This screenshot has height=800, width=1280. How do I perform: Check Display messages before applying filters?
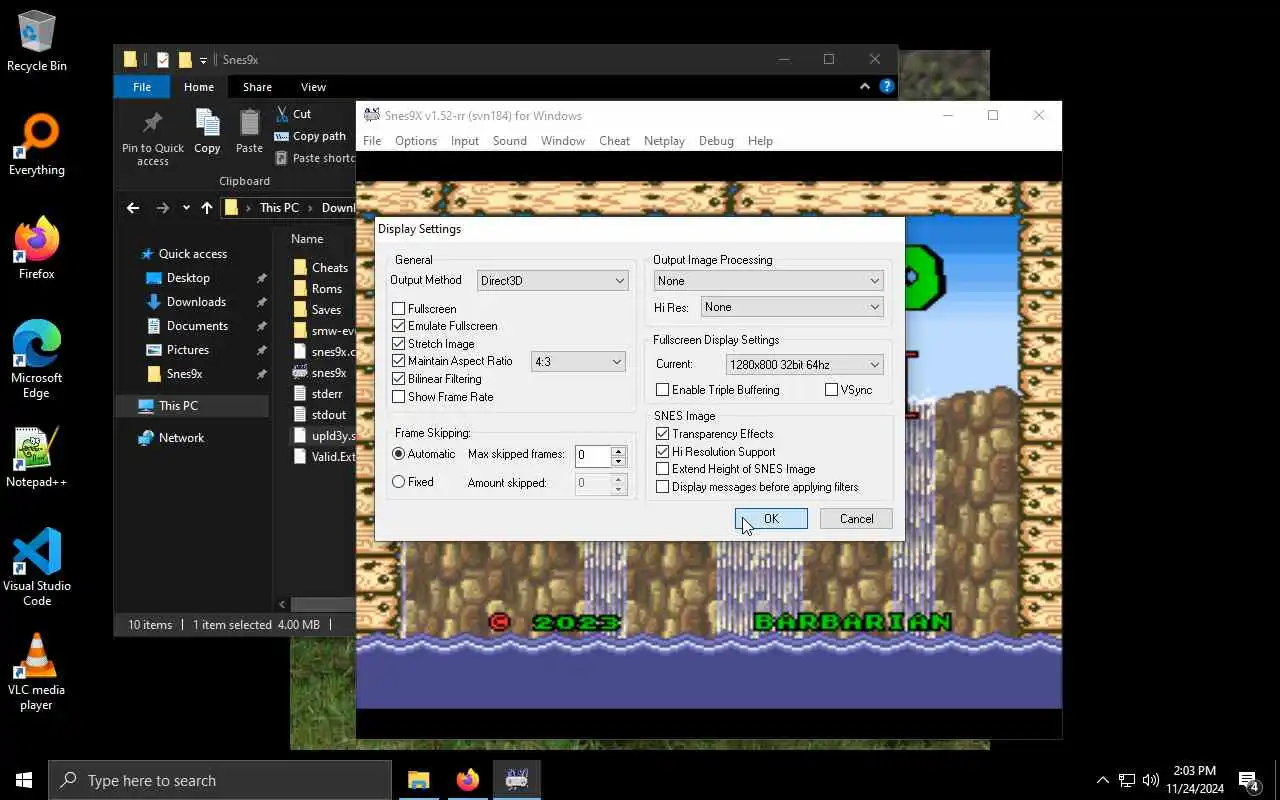tap(662, 487)
